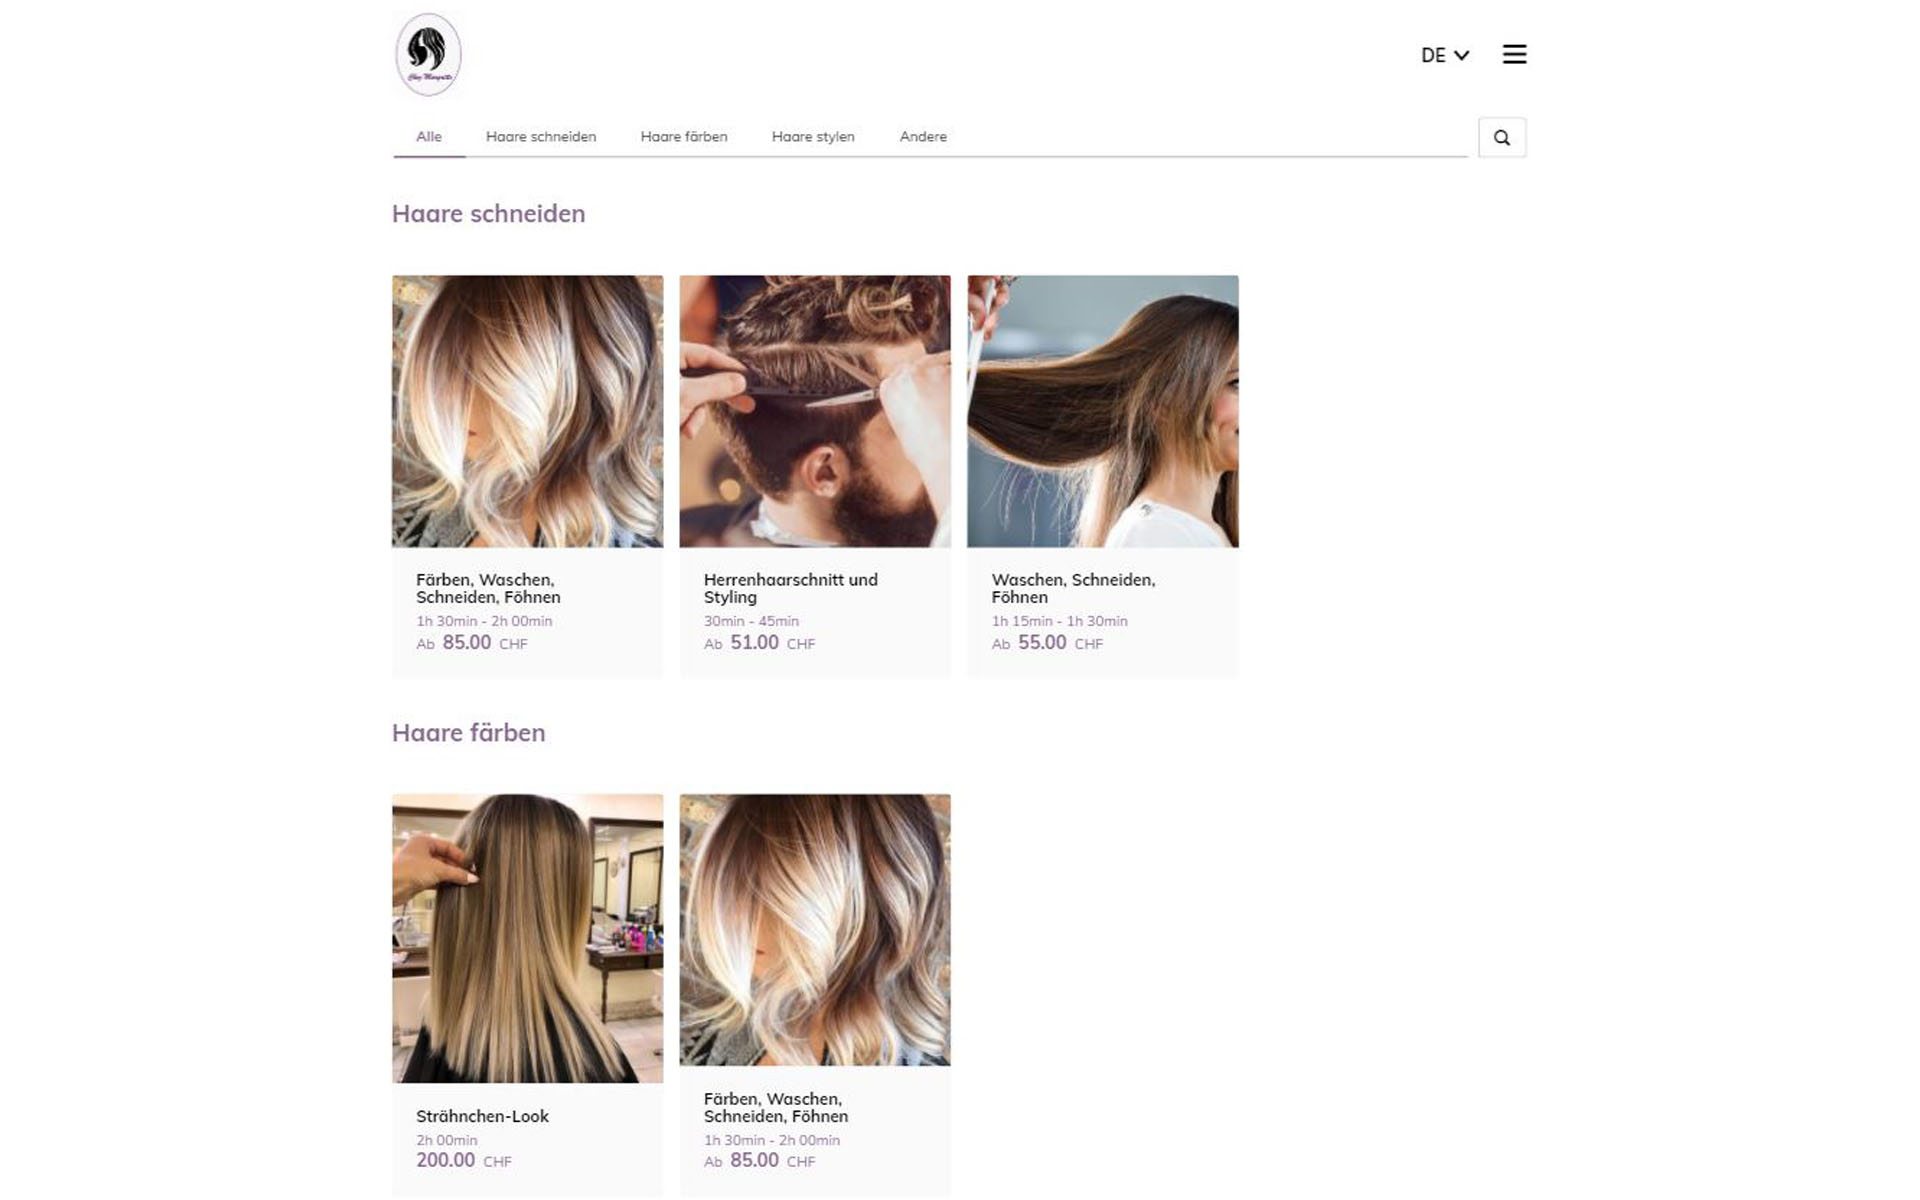Open the DE language dropdown
Screen dimensions: 1920x1200
[x=1445, y=56]
